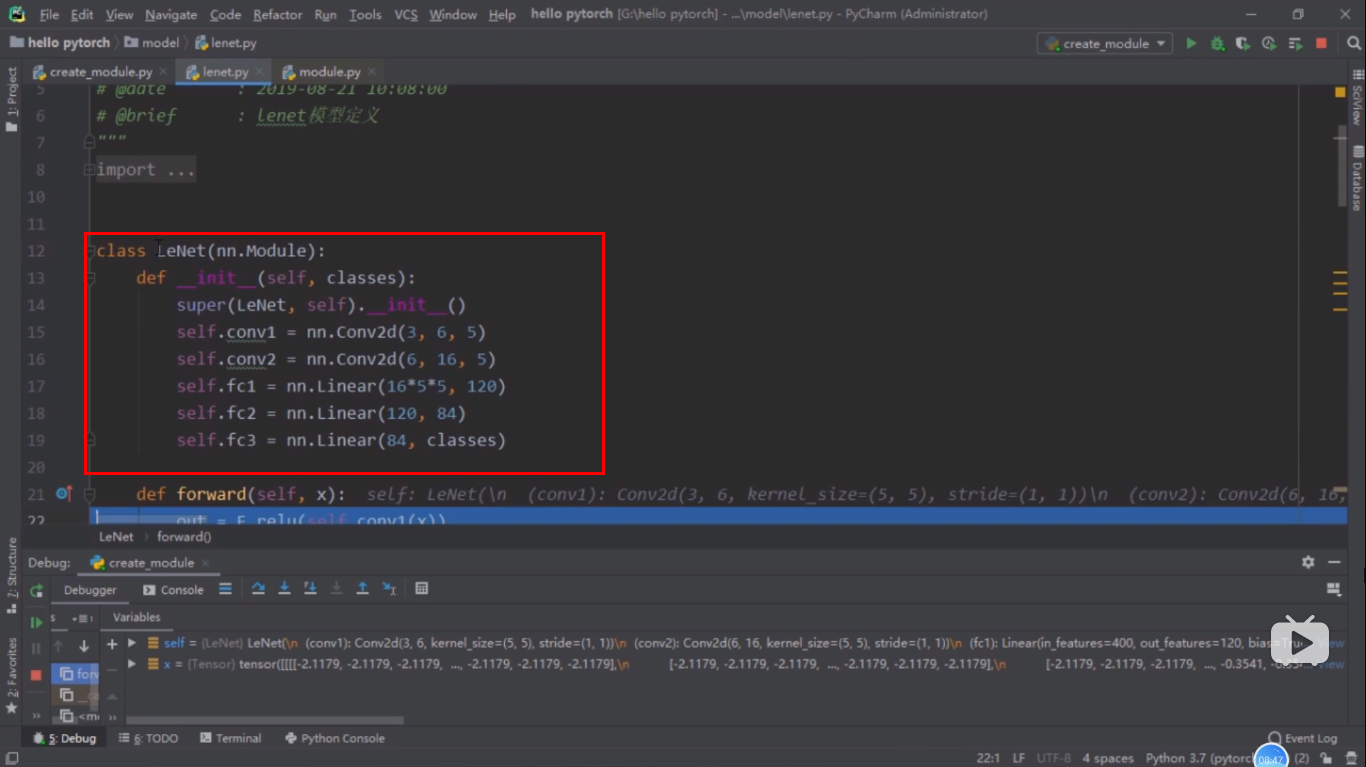Open the TODO tool window

coord(148,738)
